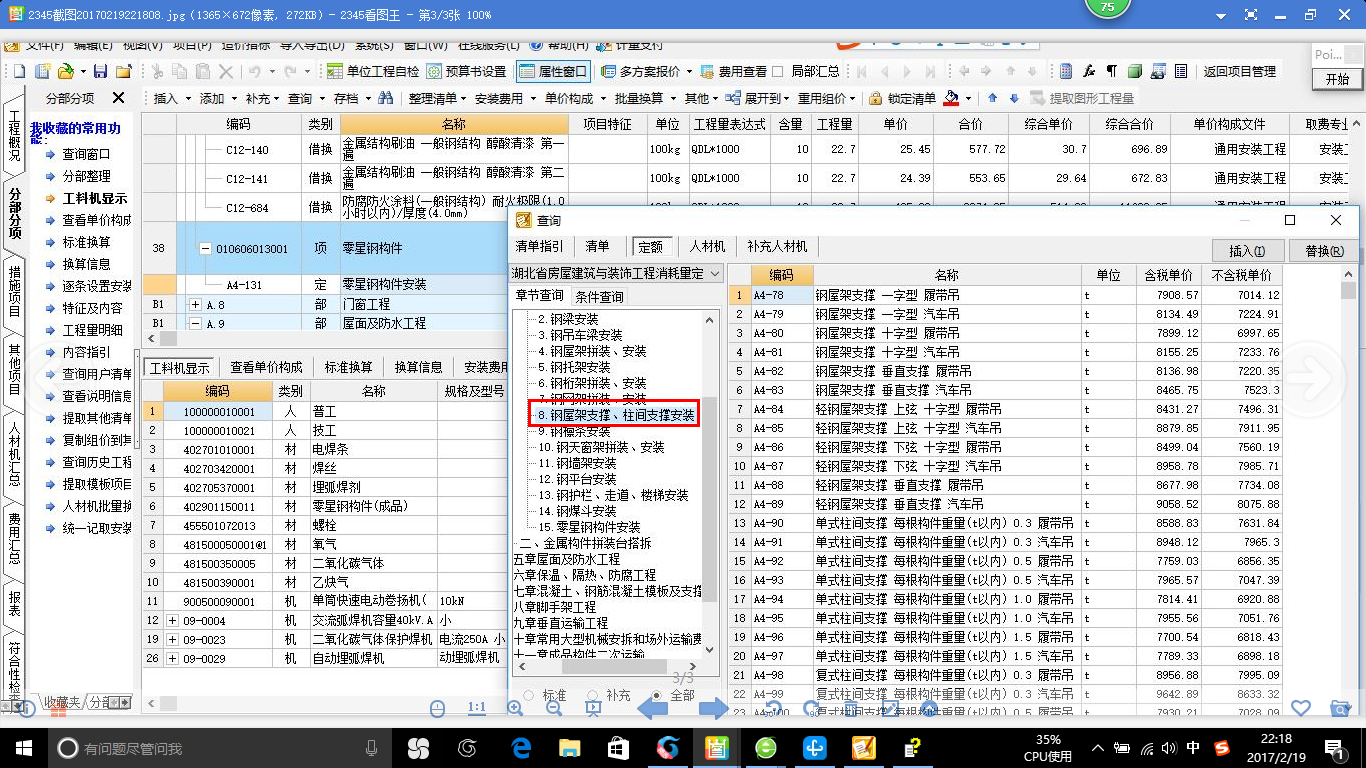
Task: Expand the A.8 门窗工程 row
Action: [195, 304]
